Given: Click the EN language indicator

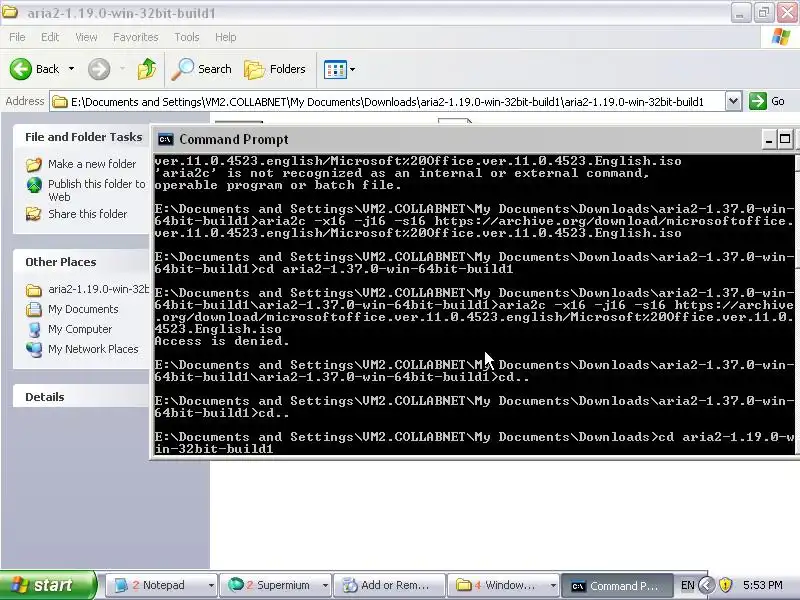Looking at the screenshot, I should pos(688,585).
